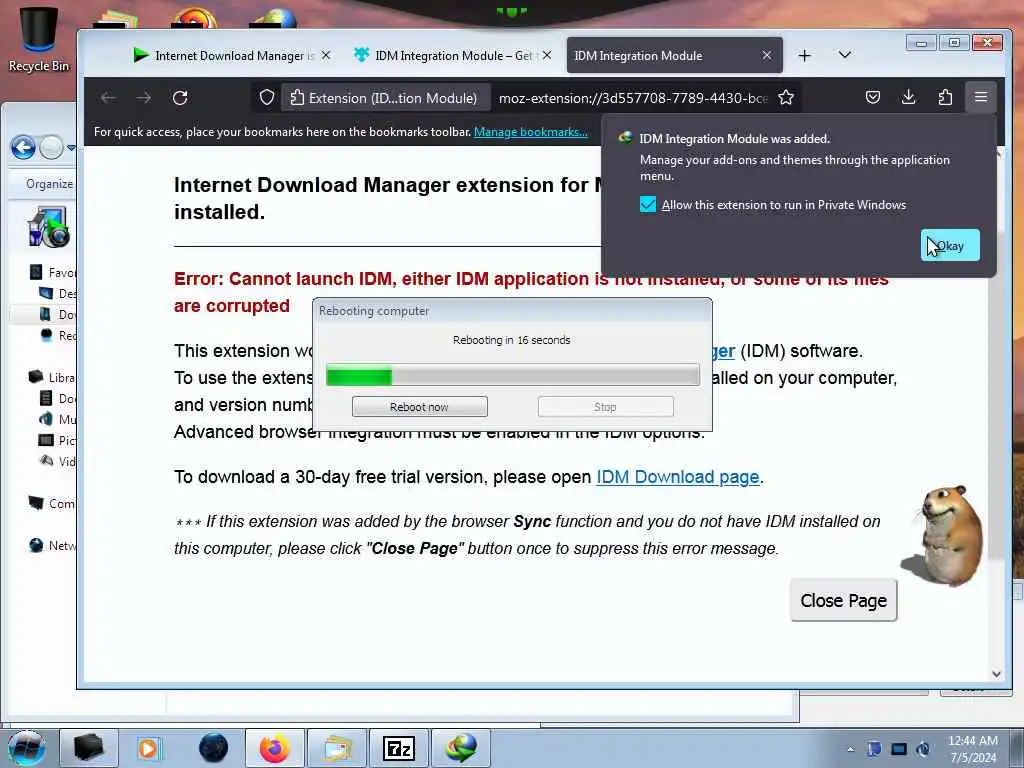The height and width of the screenshot is (768, 1024).
Task: Open the Firefox downloads panel
Action: 908,98
